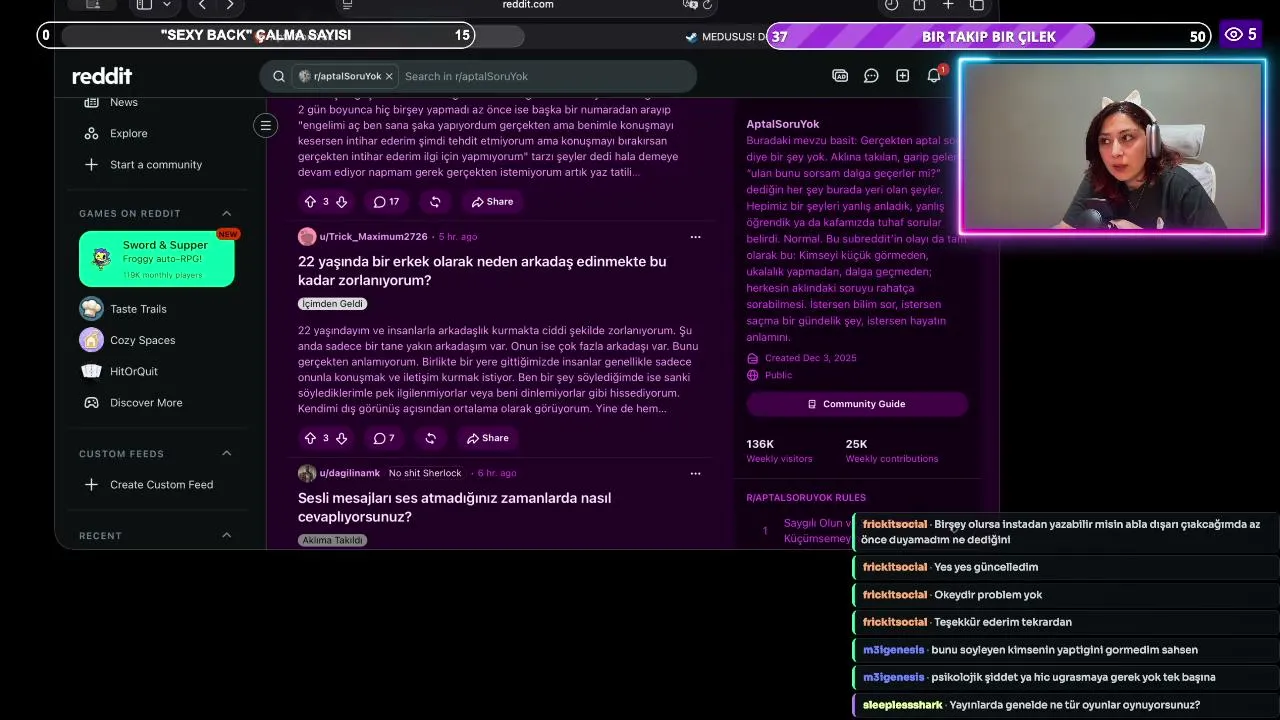
Task: Click the award icon beside 17 comments
Action: click(x=435, y=202)
